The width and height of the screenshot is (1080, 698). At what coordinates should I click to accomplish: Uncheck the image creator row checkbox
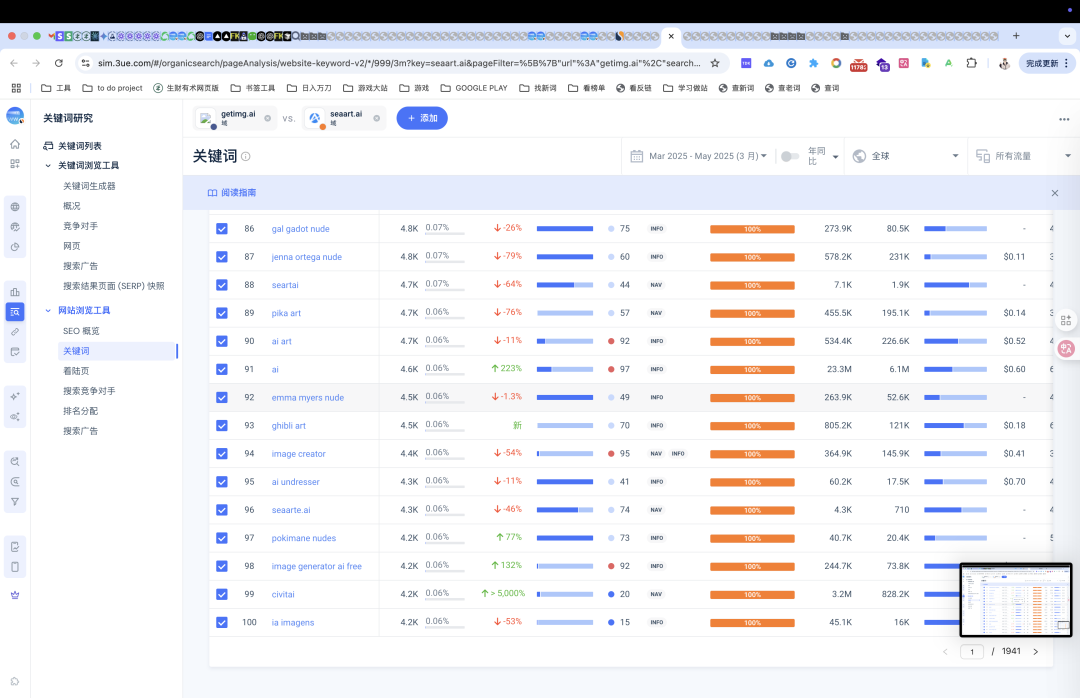222,454
